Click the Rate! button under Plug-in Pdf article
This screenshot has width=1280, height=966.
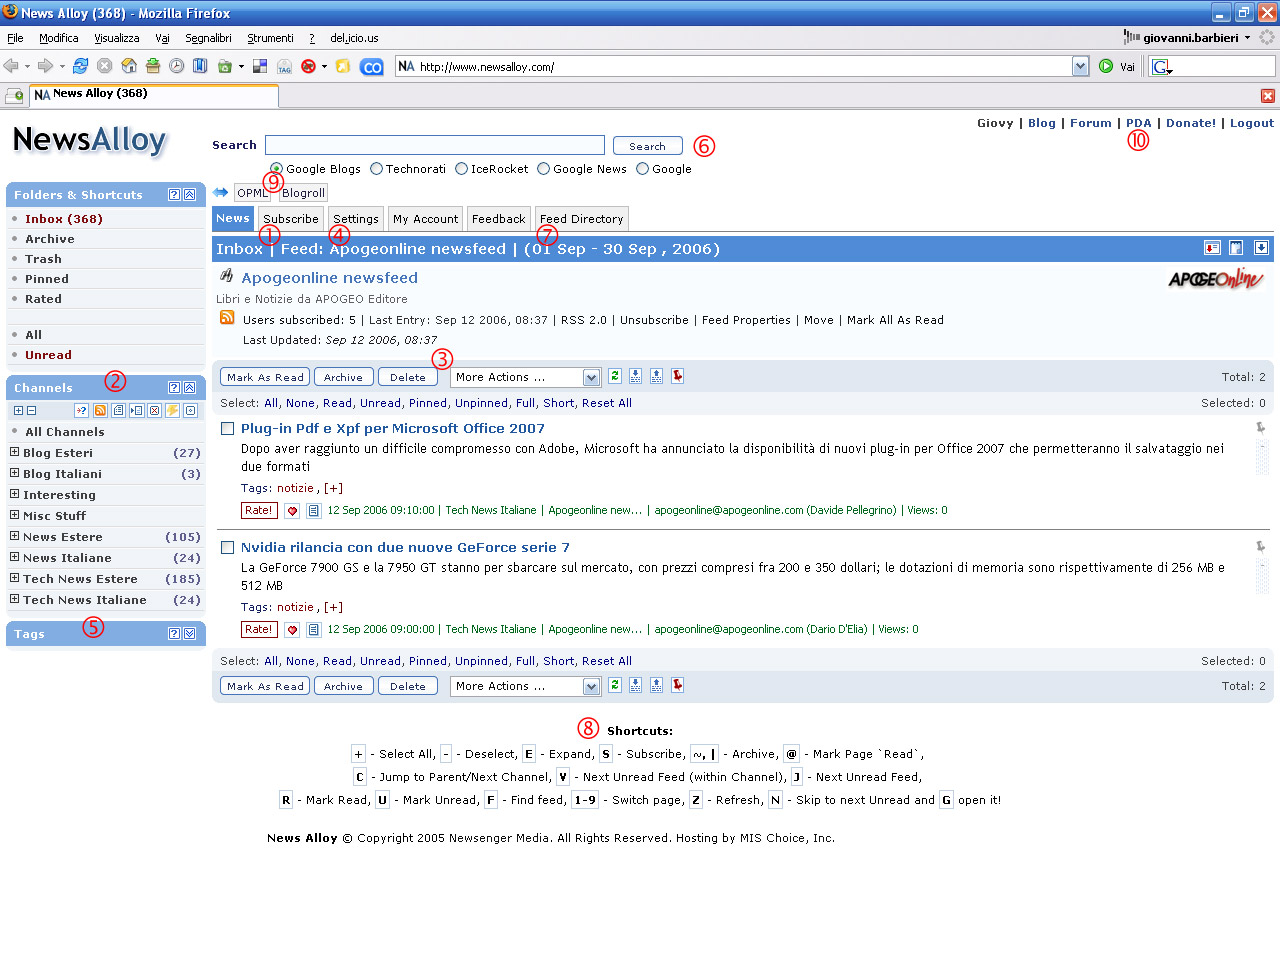tap(259, 510)
